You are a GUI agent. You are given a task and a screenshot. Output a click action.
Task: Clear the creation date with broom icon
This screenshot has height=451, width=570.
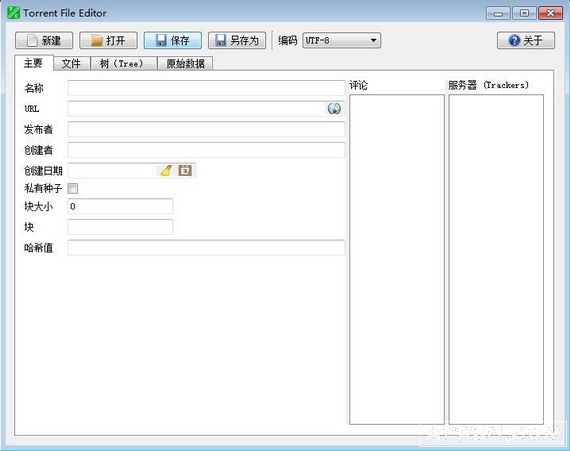[166, 170]
